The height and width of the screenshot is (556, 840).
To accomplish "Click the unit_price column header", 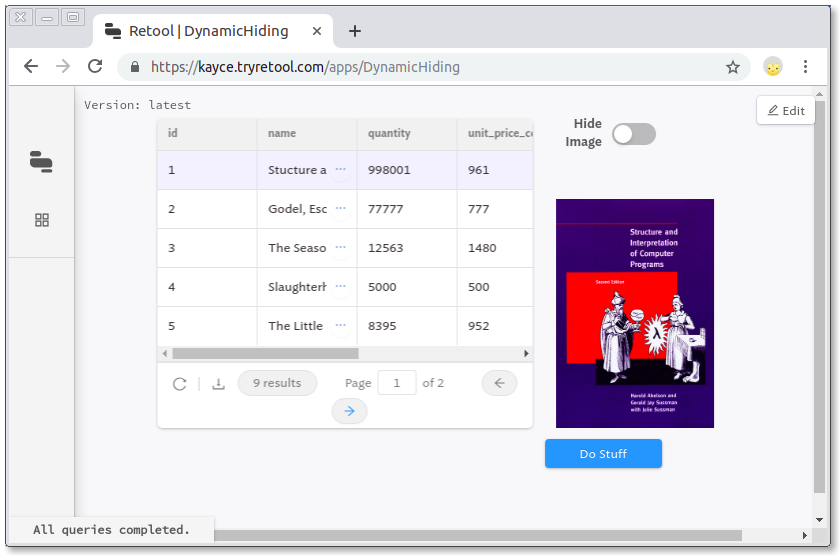I will point(495,133).
